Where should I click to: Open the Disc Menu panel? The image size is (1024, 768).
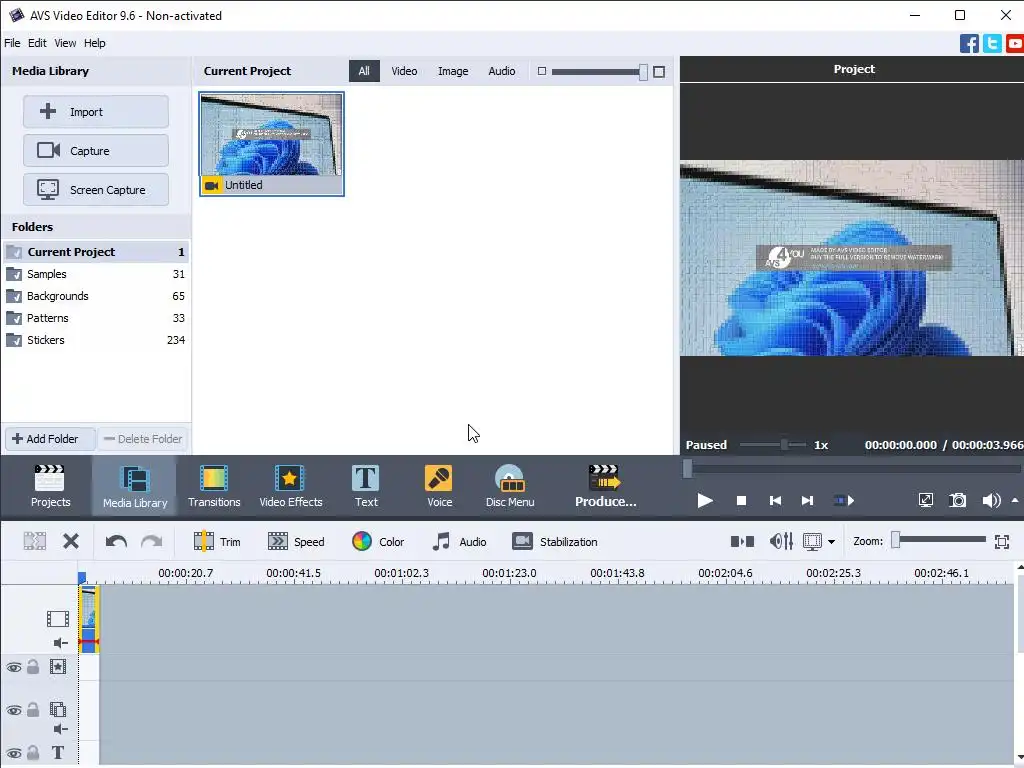coord(509,486)
